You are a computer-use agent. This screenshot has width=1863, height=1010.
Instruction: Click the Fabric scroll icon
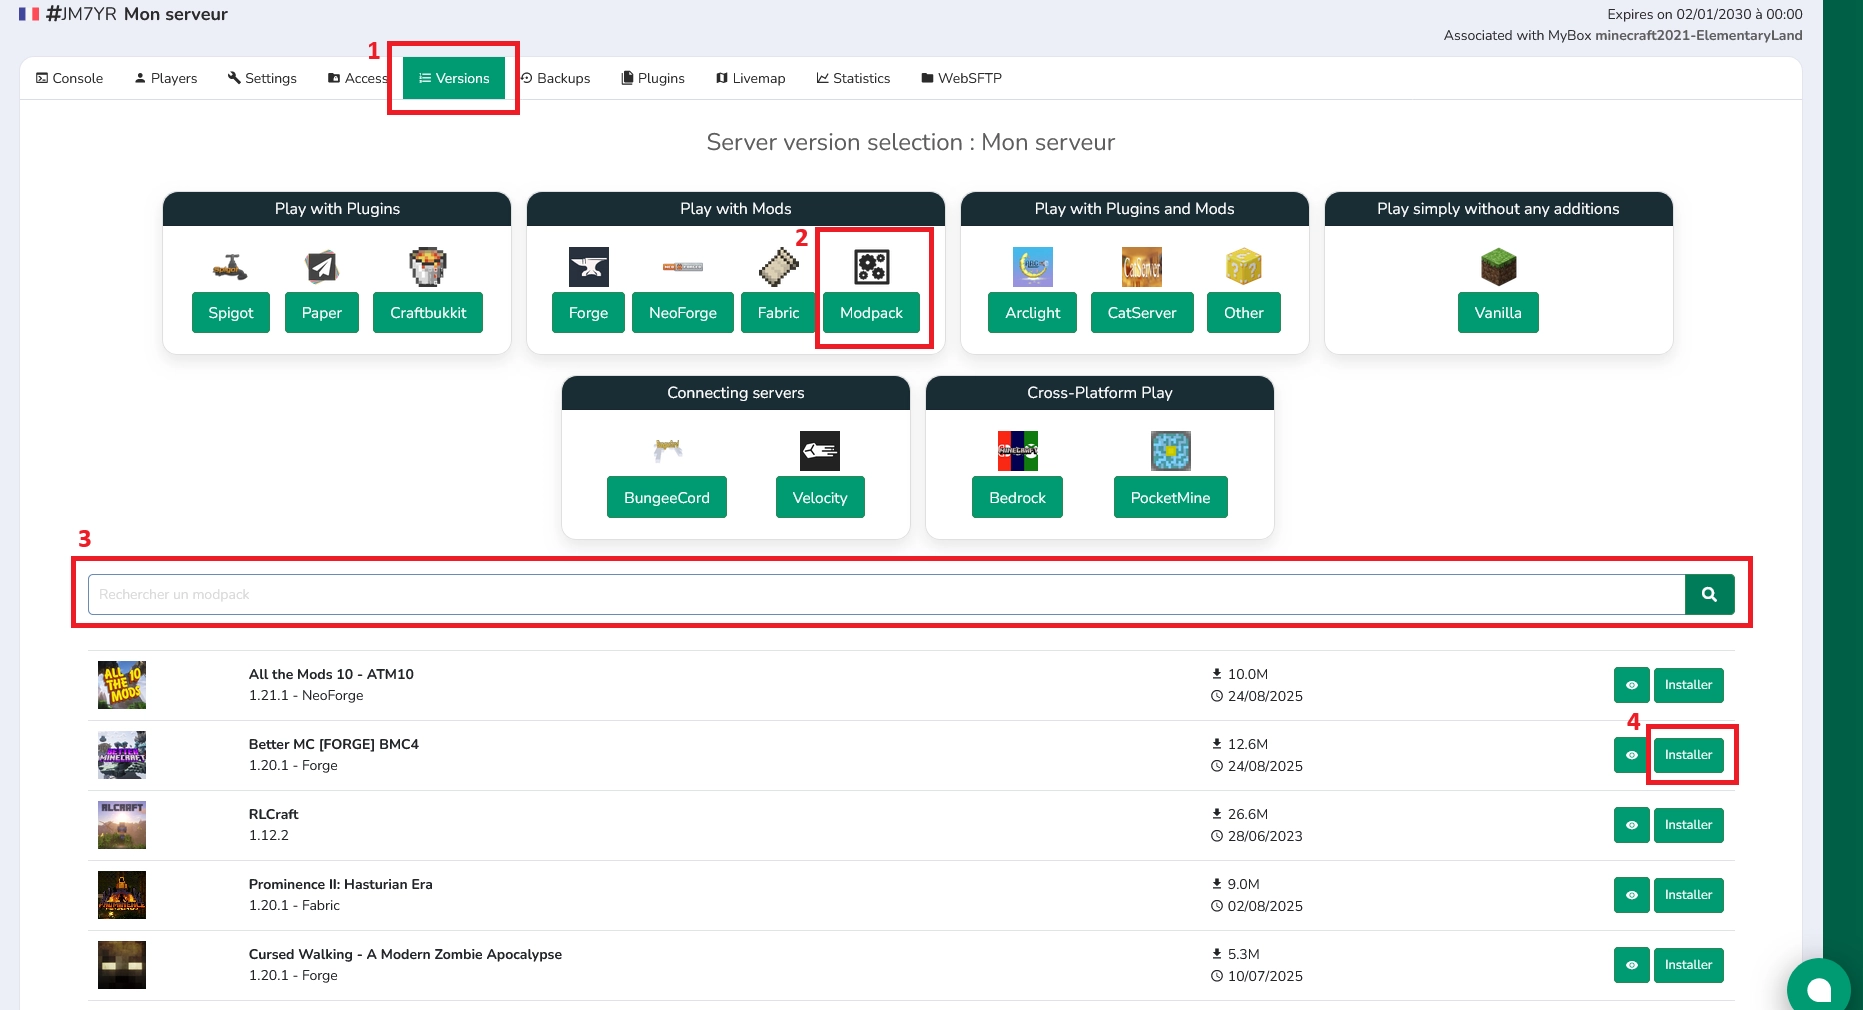click(x=779, y=267)
